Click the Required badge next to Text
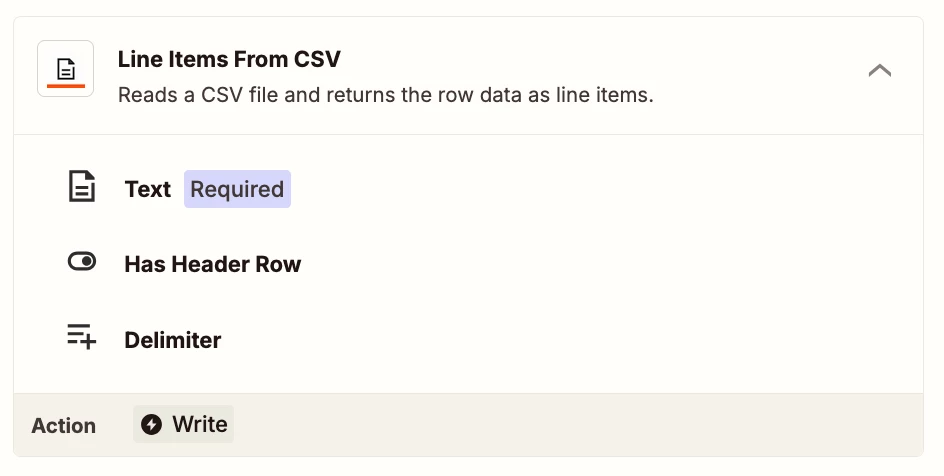Image resolution: width=944 pixels, height=476 pixels. pos(237,189)
